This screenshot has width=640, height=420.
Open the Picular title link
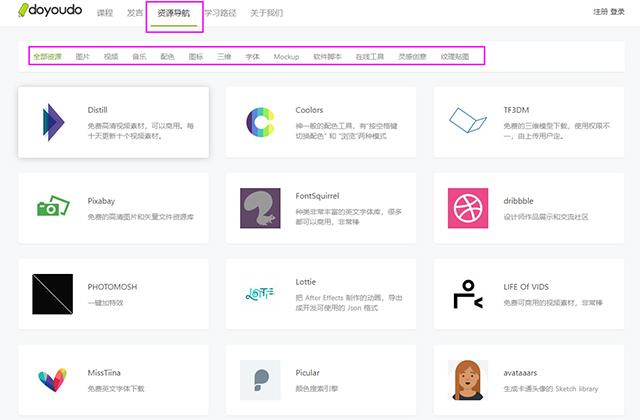pos(307,373)
